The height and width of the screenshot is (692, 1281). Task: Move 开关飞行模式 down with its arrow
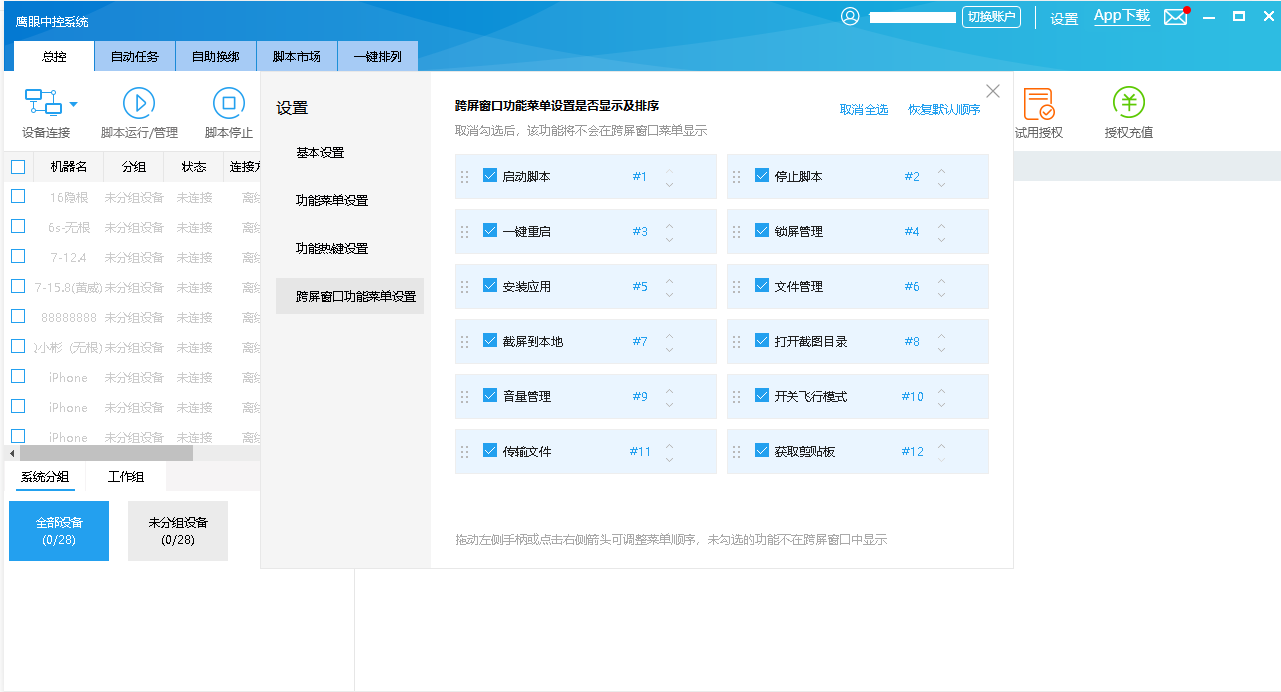tap(941, 404)
